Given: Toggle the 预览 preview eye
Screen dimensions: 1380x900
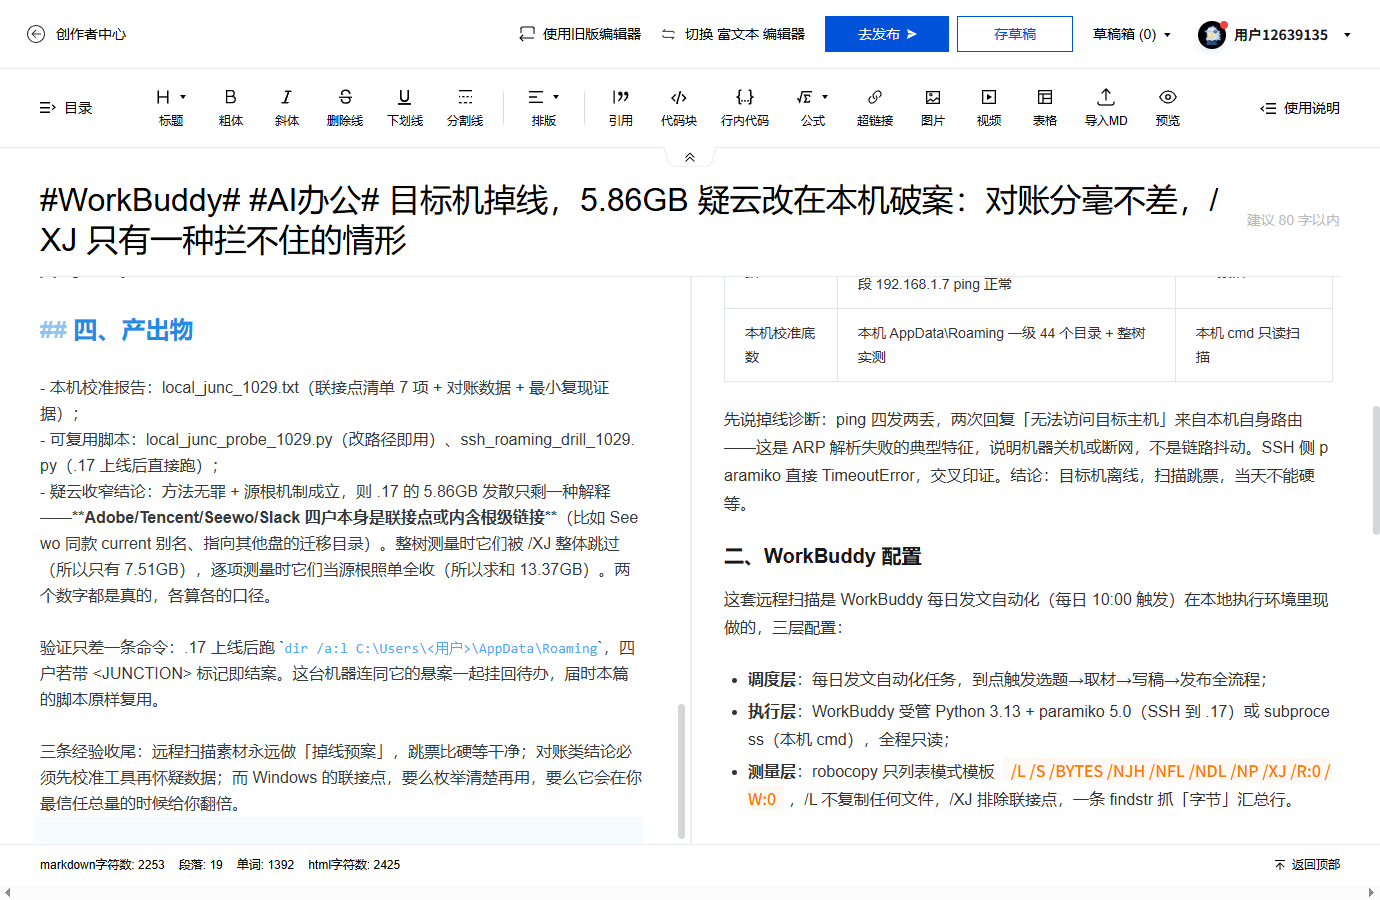Looking at the screenshot, I should coord(1167,108).
